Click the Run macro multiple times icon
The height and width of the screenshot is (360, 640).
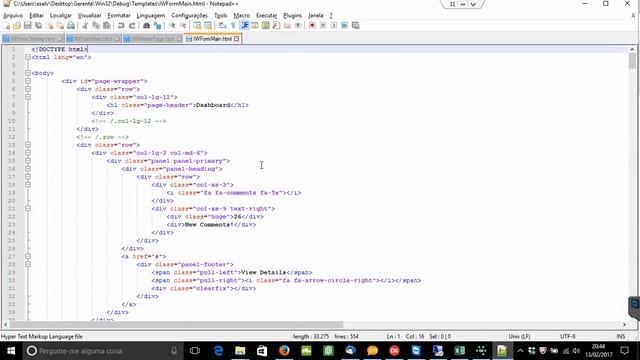(x=344, y=26)
